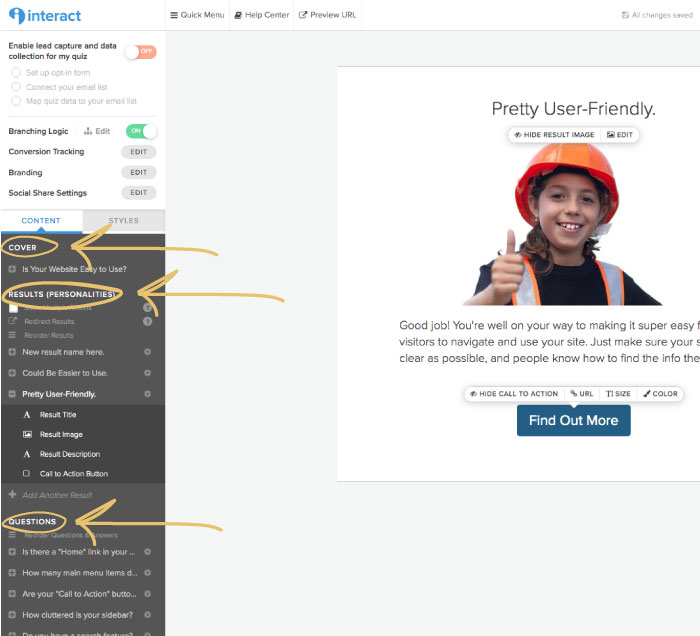The width and height of the screenshot is (700, 636).
Task: Open the Help Center
Action: coord(262,15)
